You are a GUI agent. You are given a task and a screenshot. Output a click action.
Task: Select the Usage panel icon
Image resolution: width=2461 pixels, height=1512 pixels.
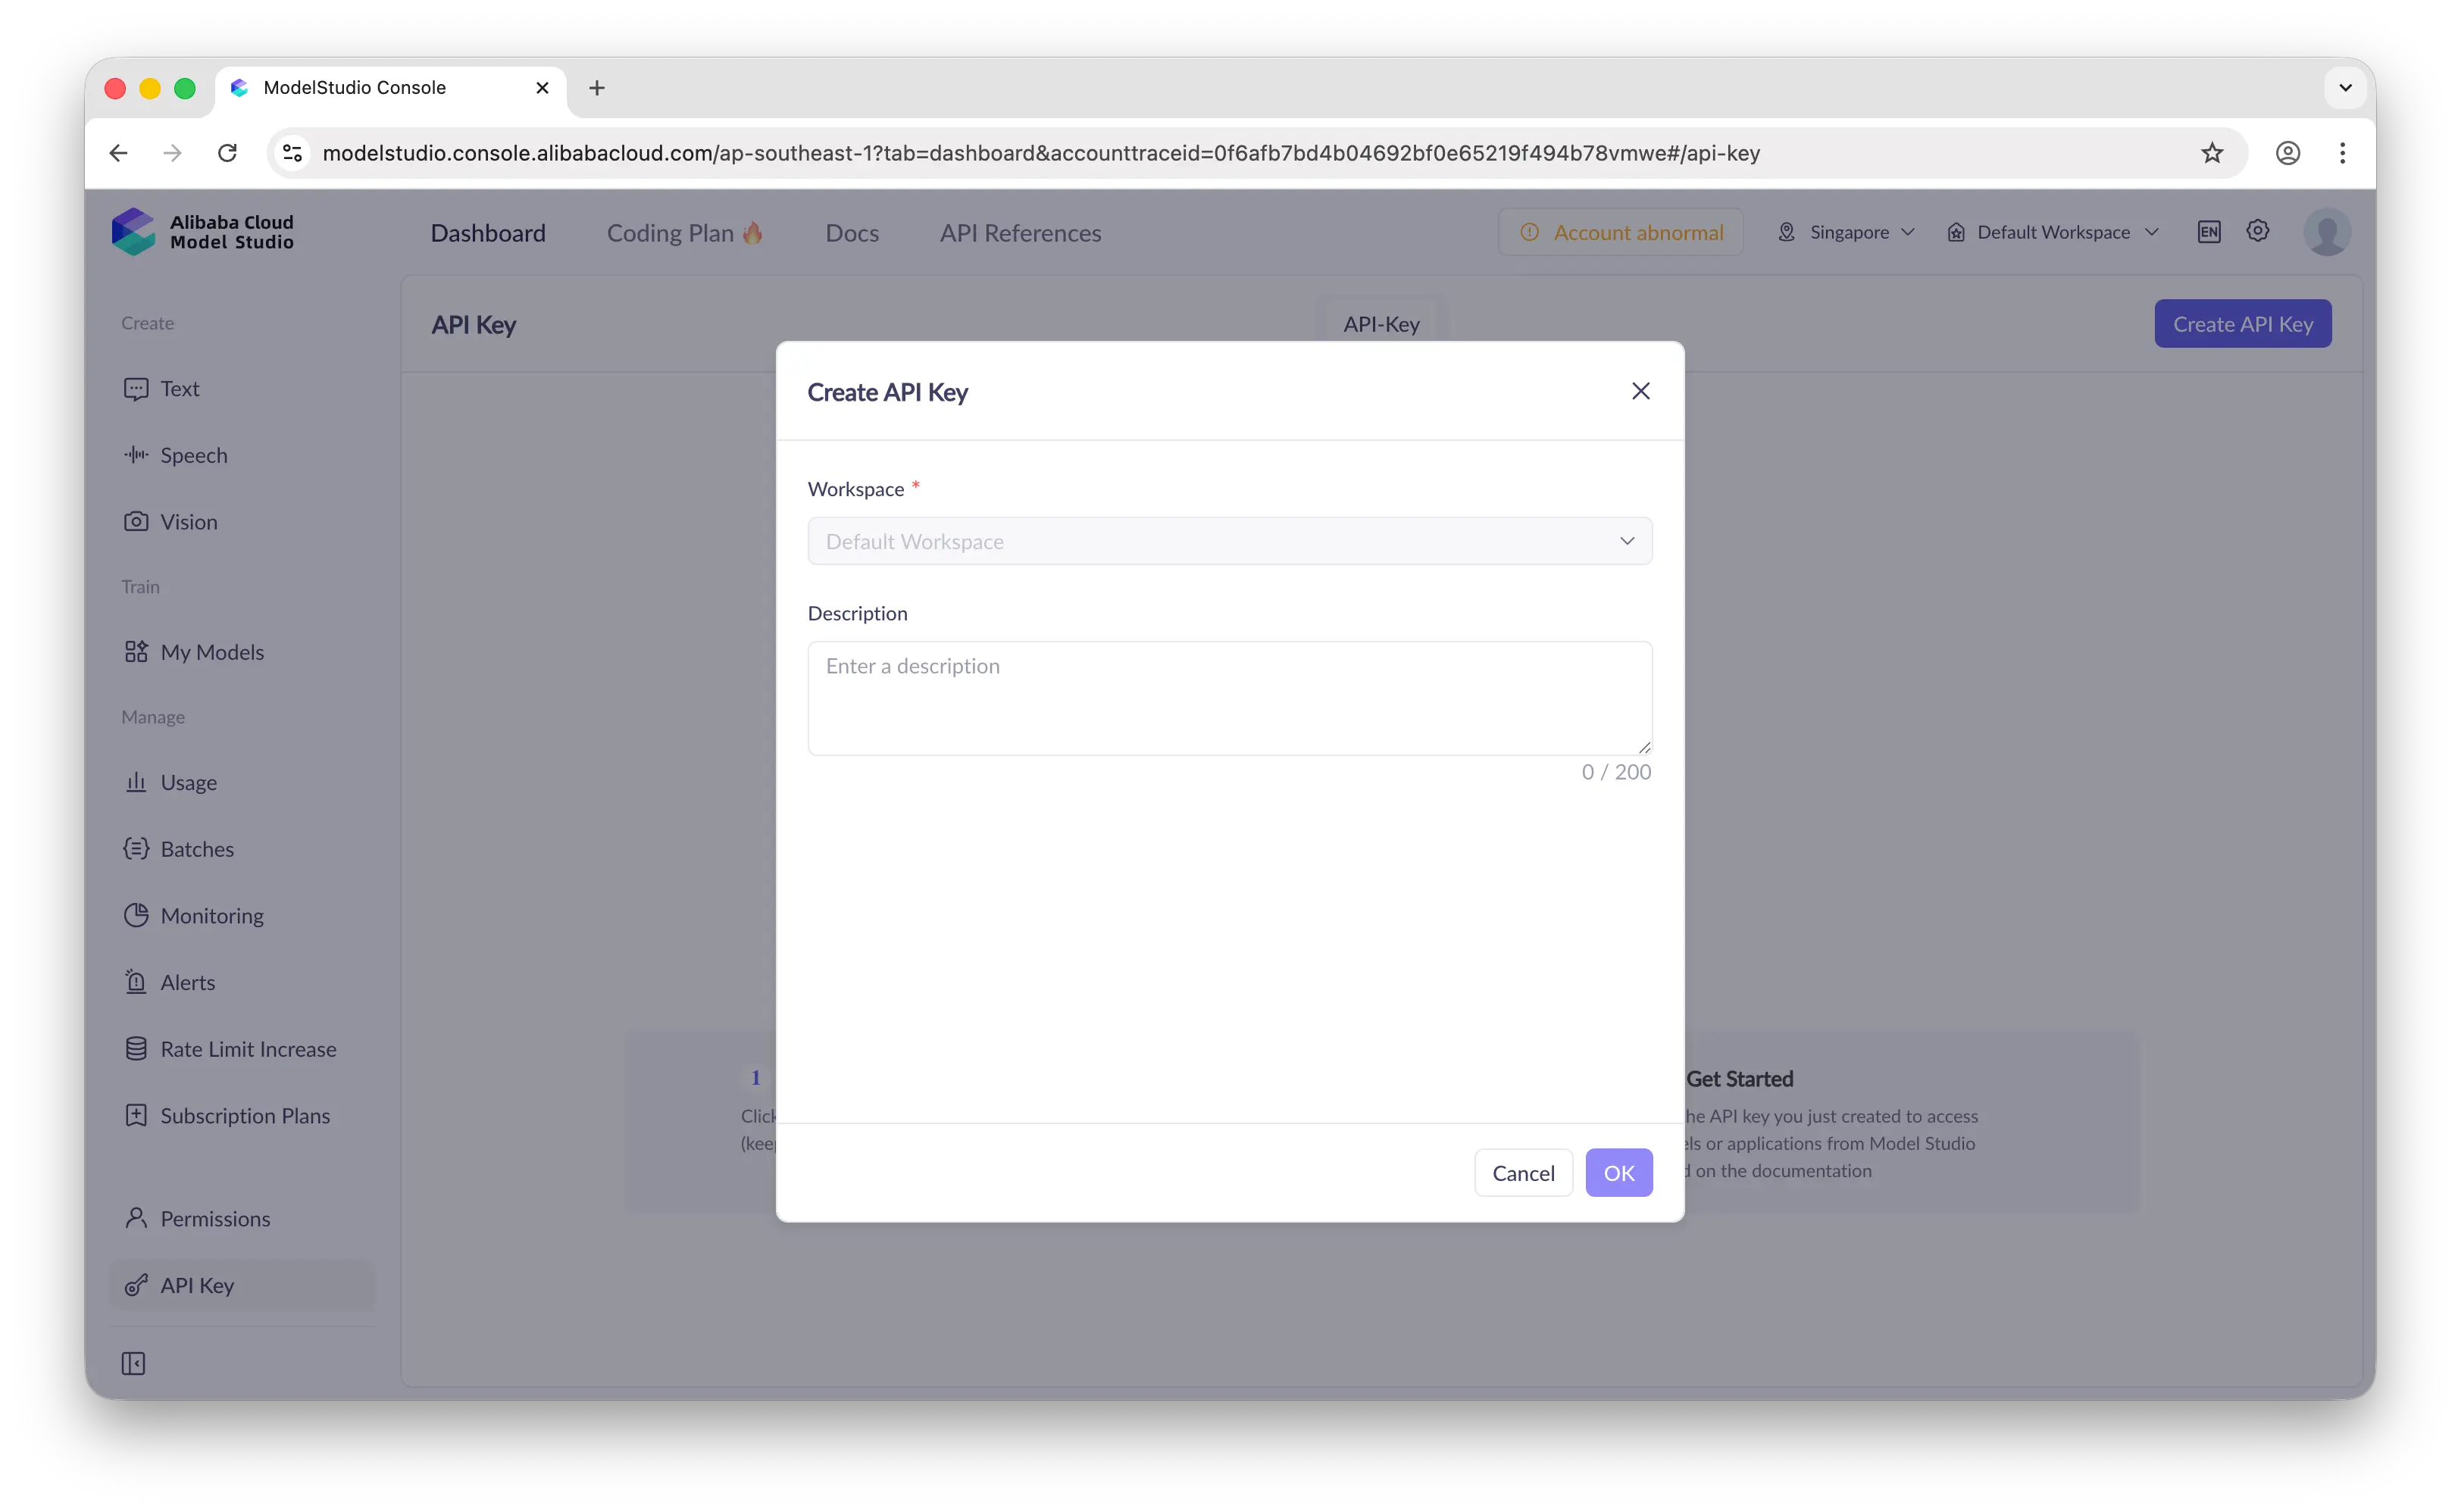tap(137, 782)
